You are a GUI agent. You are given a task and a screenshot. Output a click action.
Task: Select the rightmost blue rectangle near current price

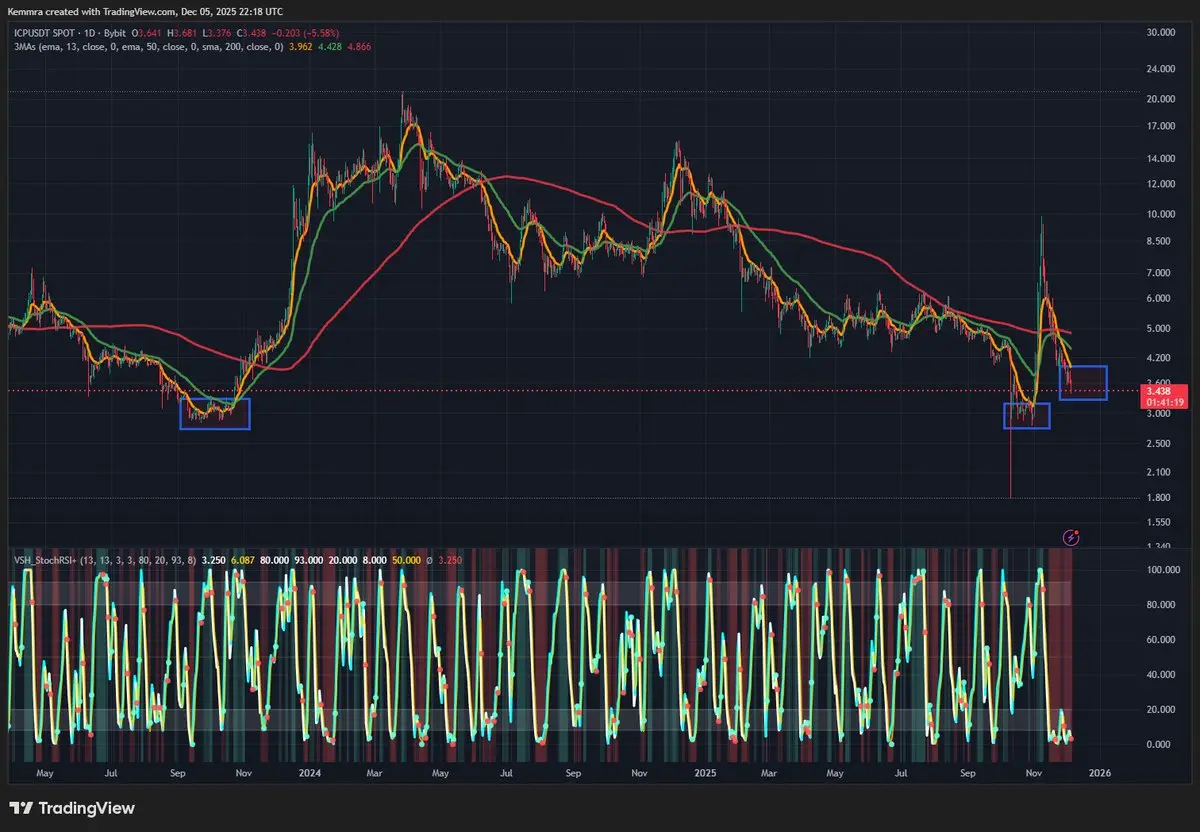point(1083,383)
